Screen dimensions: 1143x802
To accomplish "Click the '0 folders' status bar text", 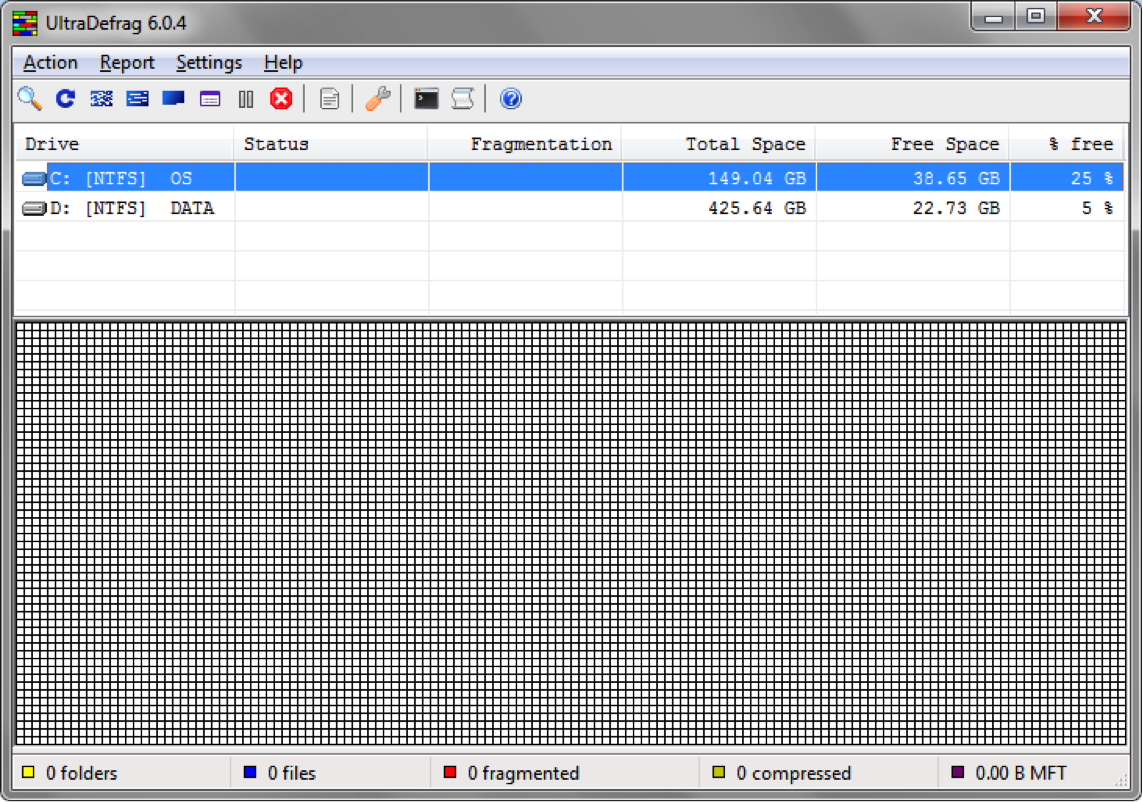I will [x=82, y=773].
